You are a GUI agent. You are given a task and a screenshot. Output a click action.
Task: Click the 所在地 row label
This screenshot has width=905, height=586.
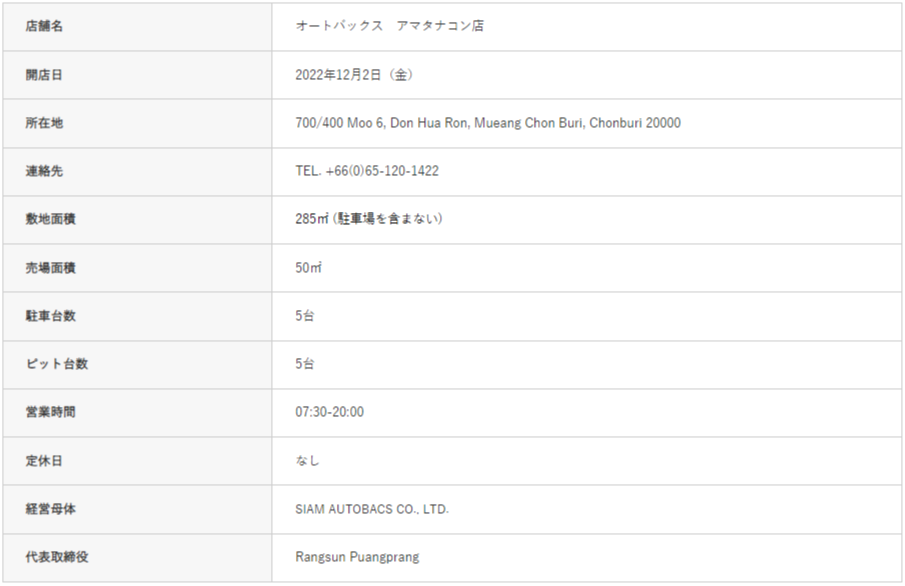pos(44,123)
